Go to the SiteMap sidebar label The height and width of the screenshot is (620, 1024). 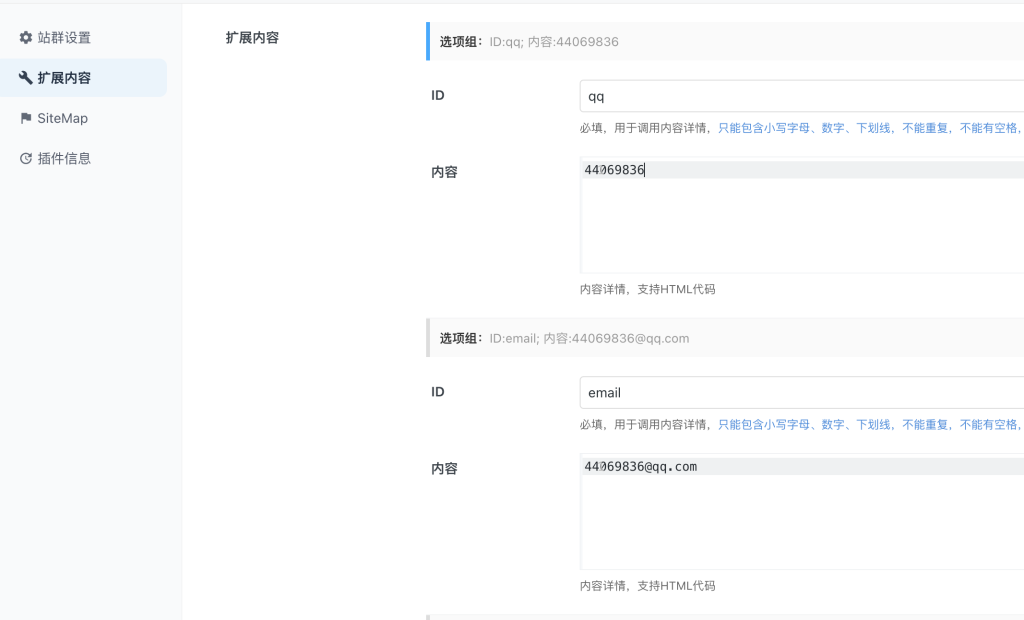(63, 118)
